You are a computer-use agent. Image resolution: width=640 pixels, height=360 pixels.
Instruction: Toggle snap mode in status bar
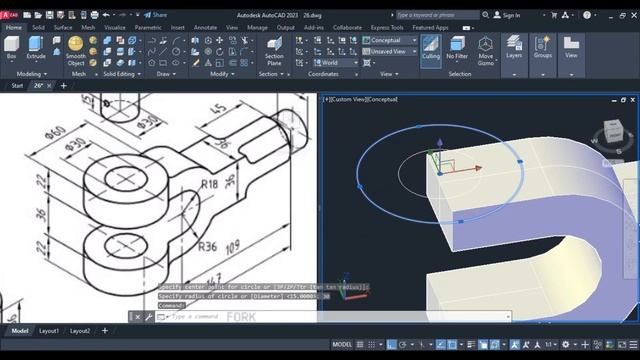click(371, 345)
